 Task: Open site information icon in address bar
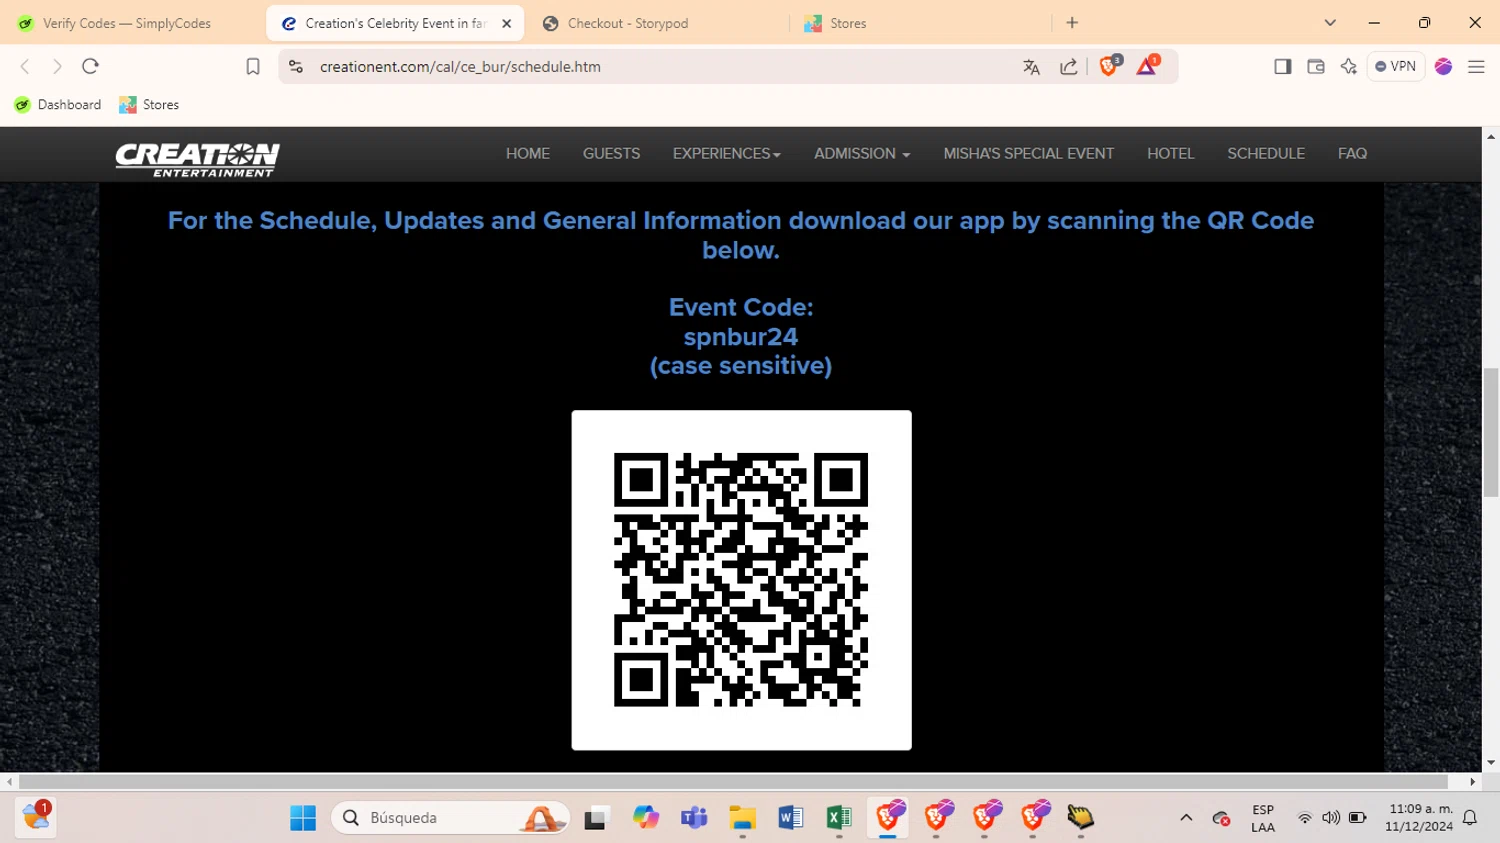point(296,66)
